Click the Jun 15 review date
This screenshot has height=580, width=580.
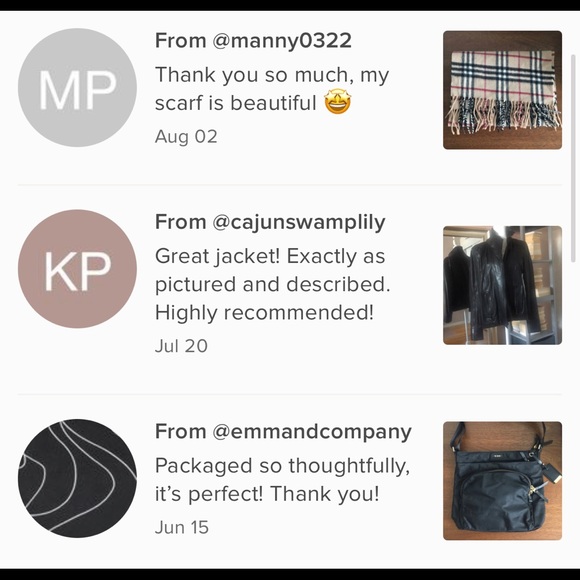click(x=182, y=527)
